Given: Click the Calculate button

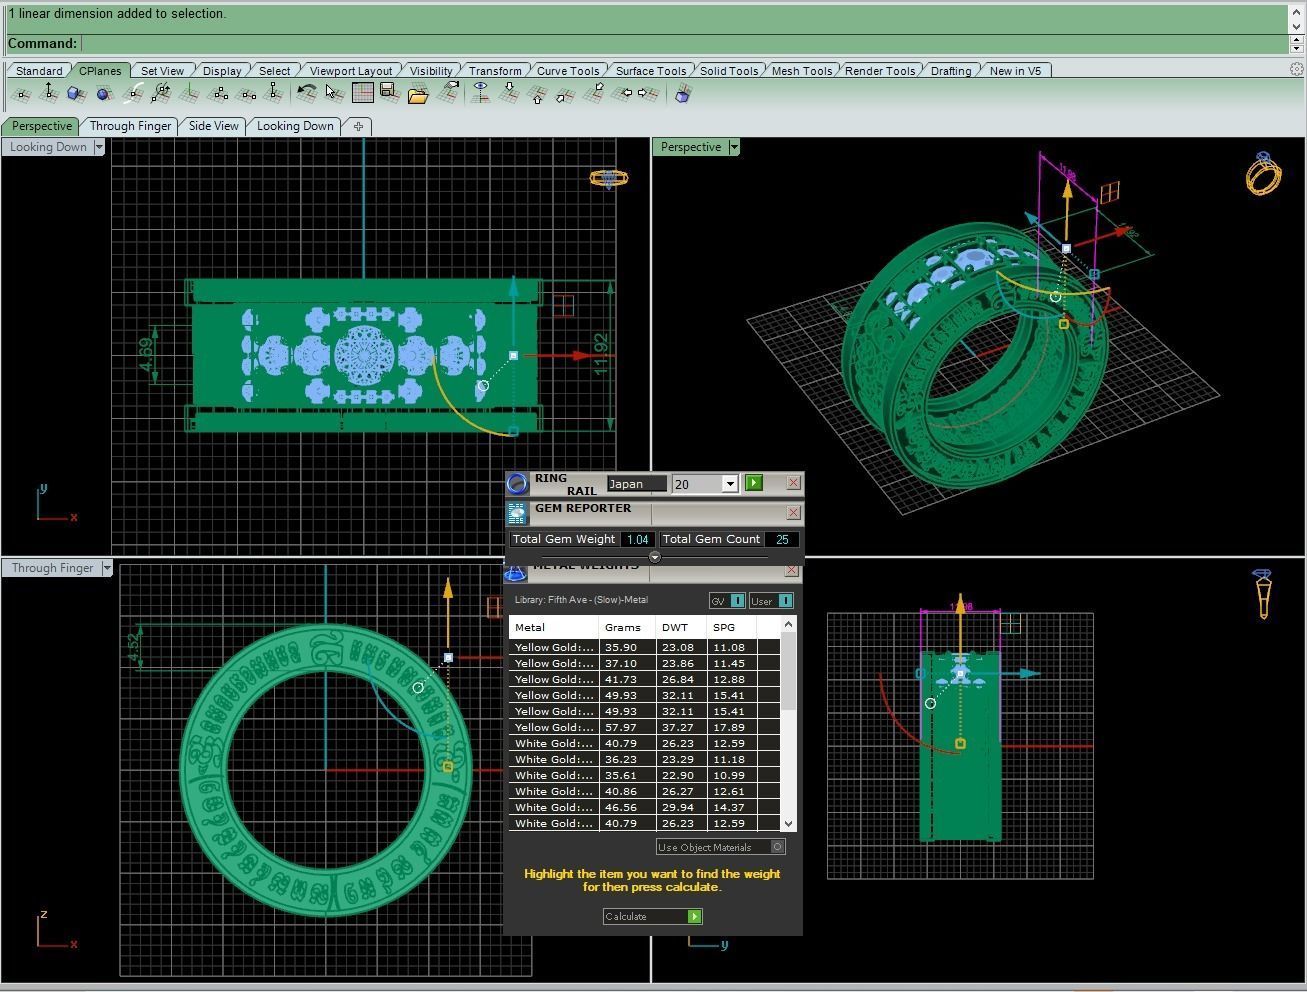Looking at the screenshot, I should click(x=652, y=916).
